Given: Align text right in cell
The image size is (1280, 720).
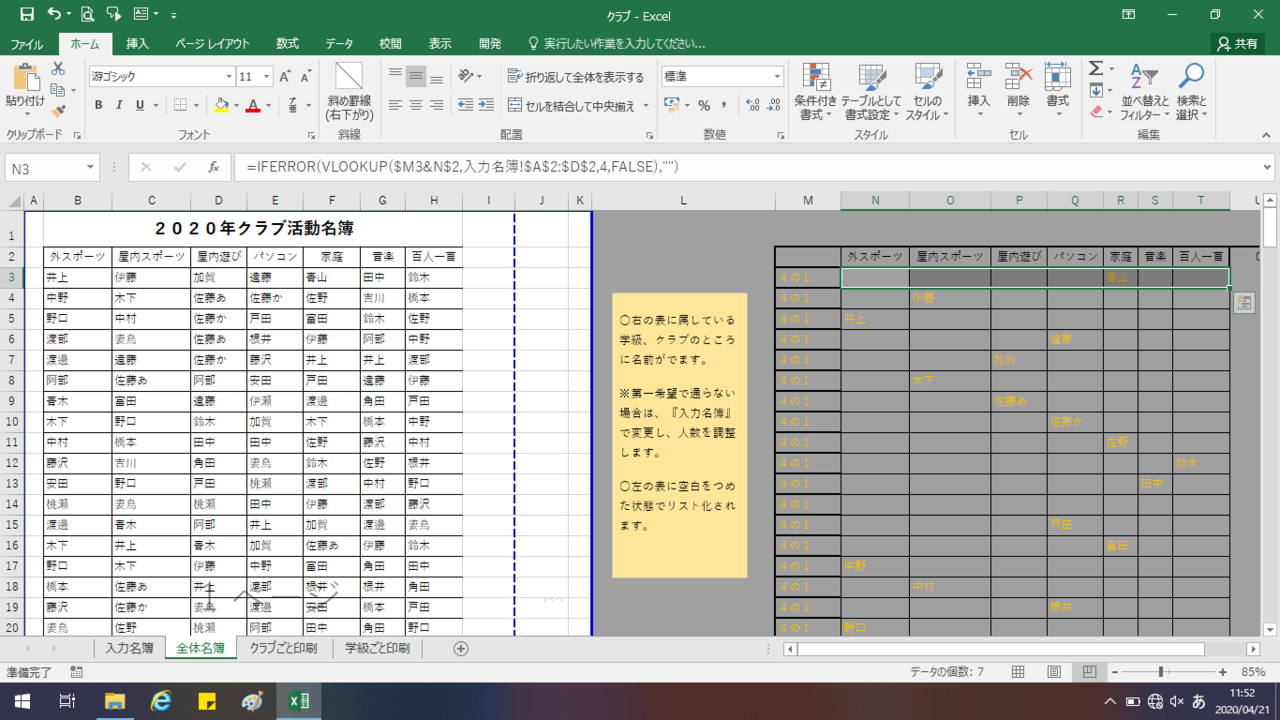Looking at the screenshot, I should click(x=438, y=105).
